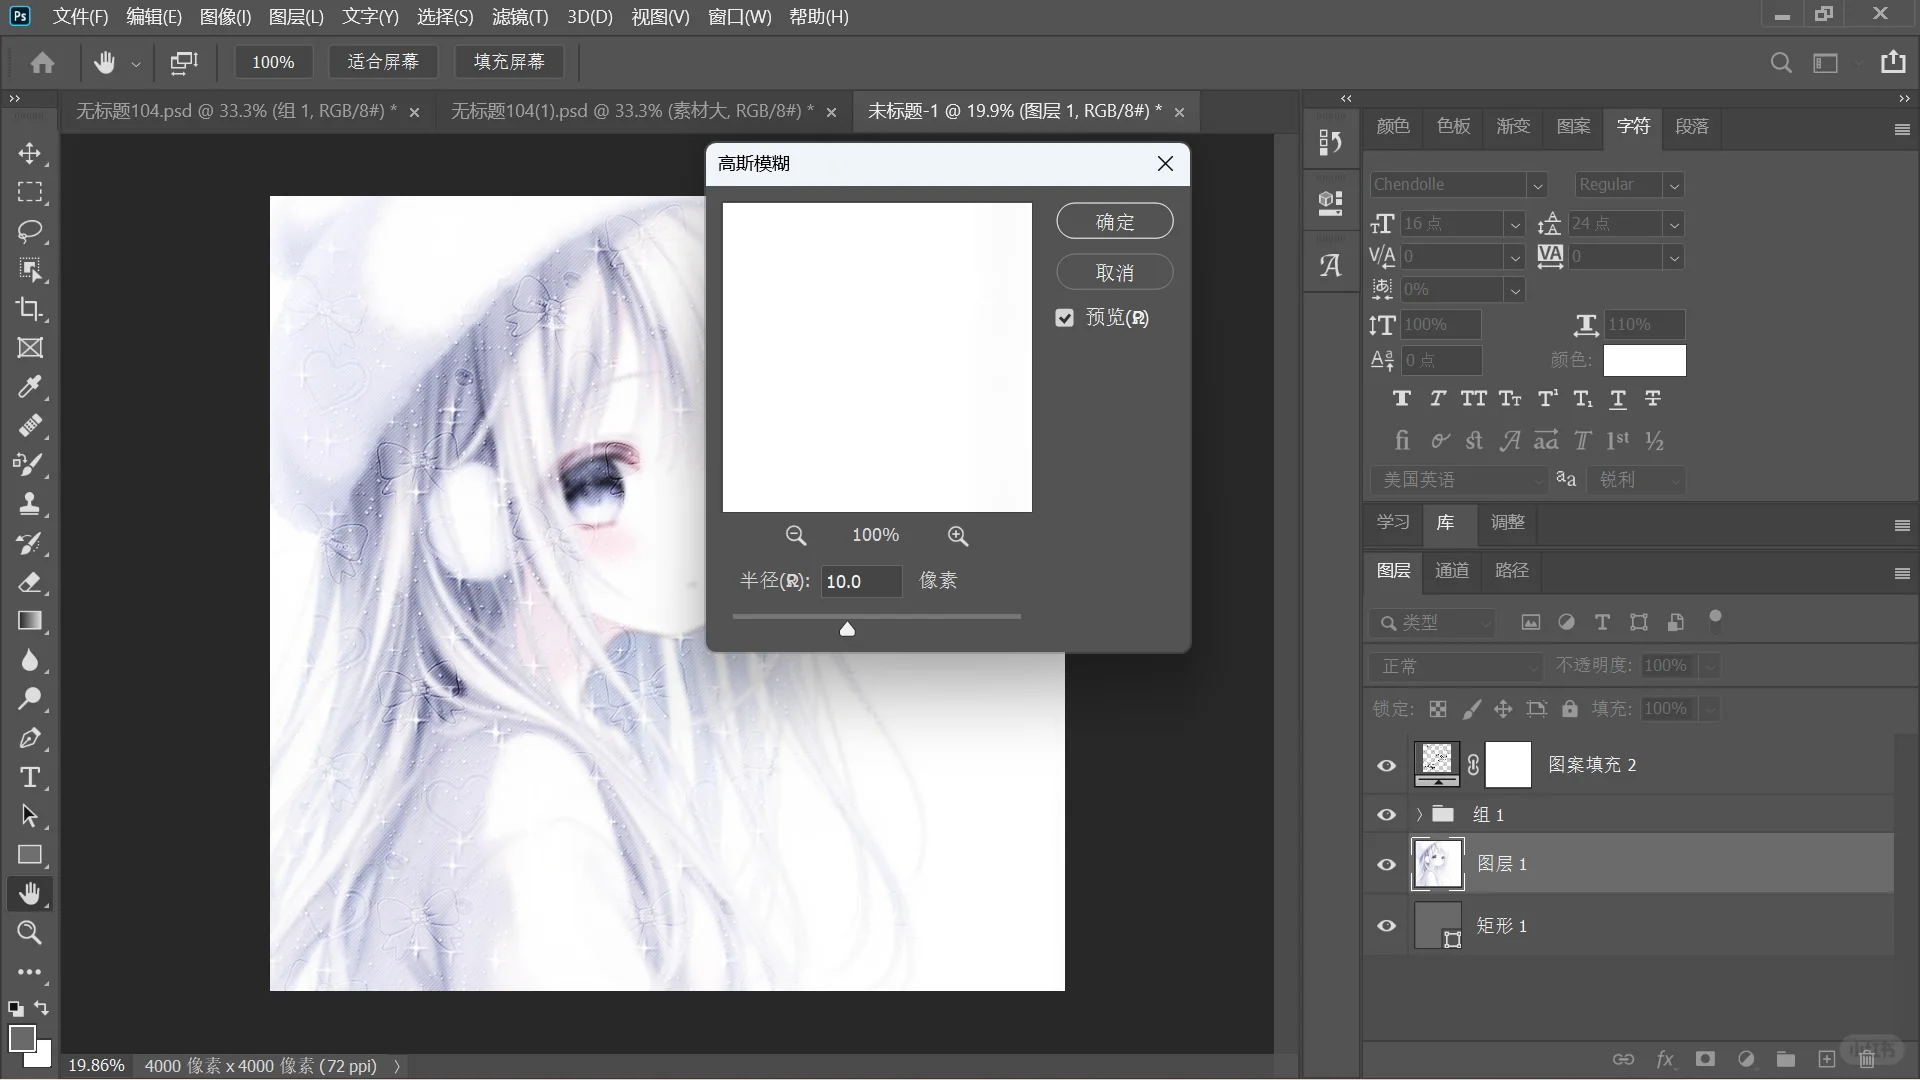The image size is (1920, 1080).
Task: Open the Chendolle font family dropdown
Action: [1538, 185]
